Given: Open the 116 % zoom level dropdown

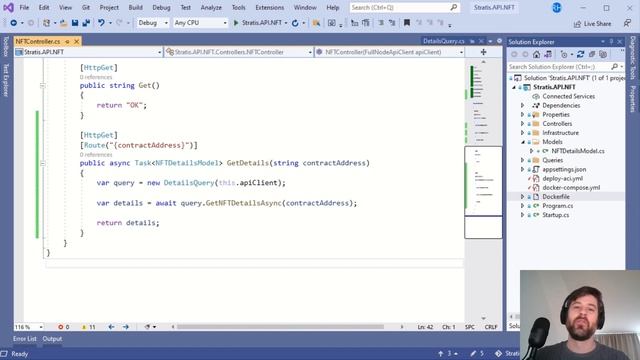Looking at the screenshot, I should click(x=29, y=327).
